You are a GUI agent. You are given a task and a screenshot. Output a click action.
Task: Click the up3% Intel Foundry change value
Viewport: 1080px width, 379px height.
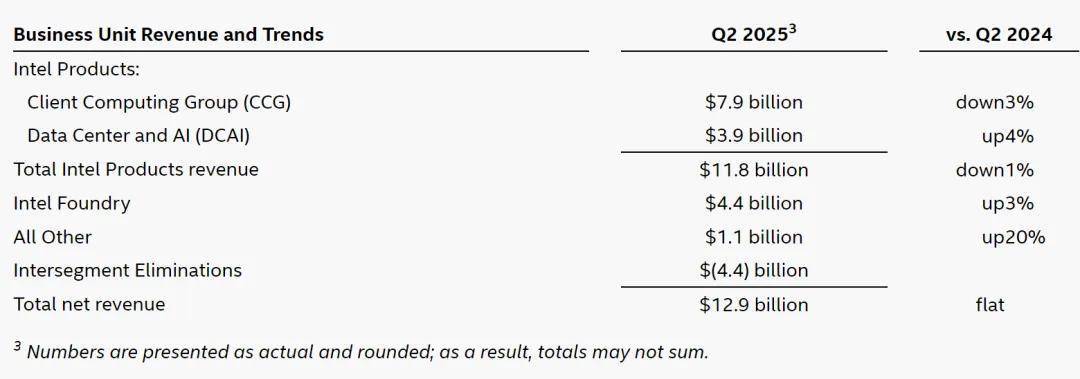(x=1008, y=203)
